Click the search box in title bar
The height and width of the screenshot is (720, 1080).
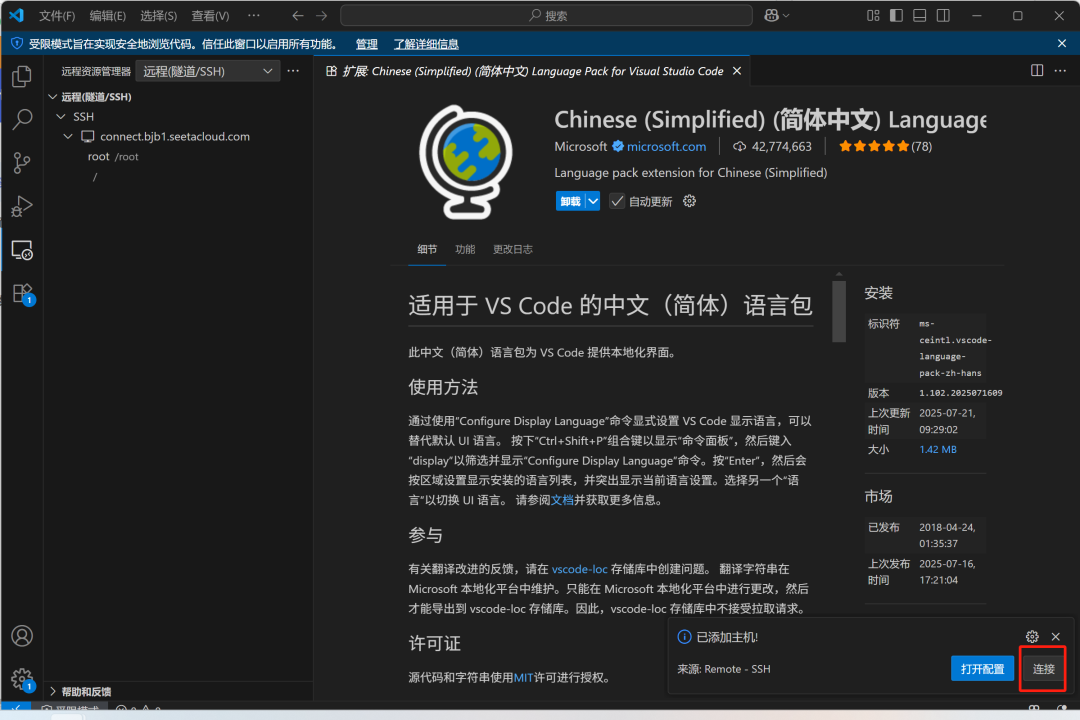546,15
